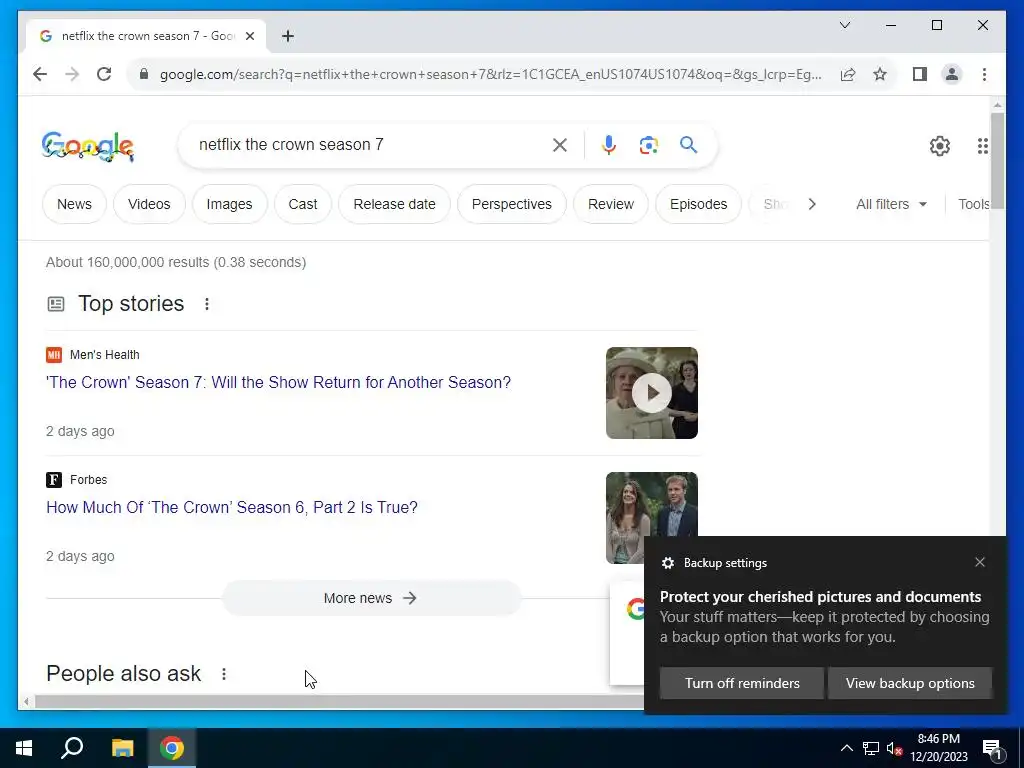Show hidden system tray icons
This screenshot has height=768, width=1024.
click(x=846, y=748)
